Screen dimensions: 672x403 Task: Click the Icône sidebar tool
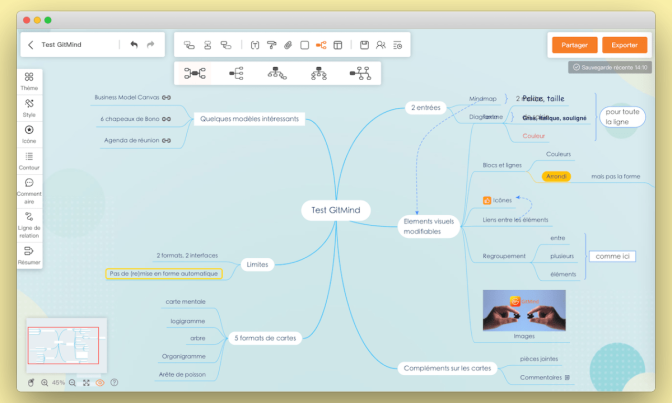click(29, 134)
